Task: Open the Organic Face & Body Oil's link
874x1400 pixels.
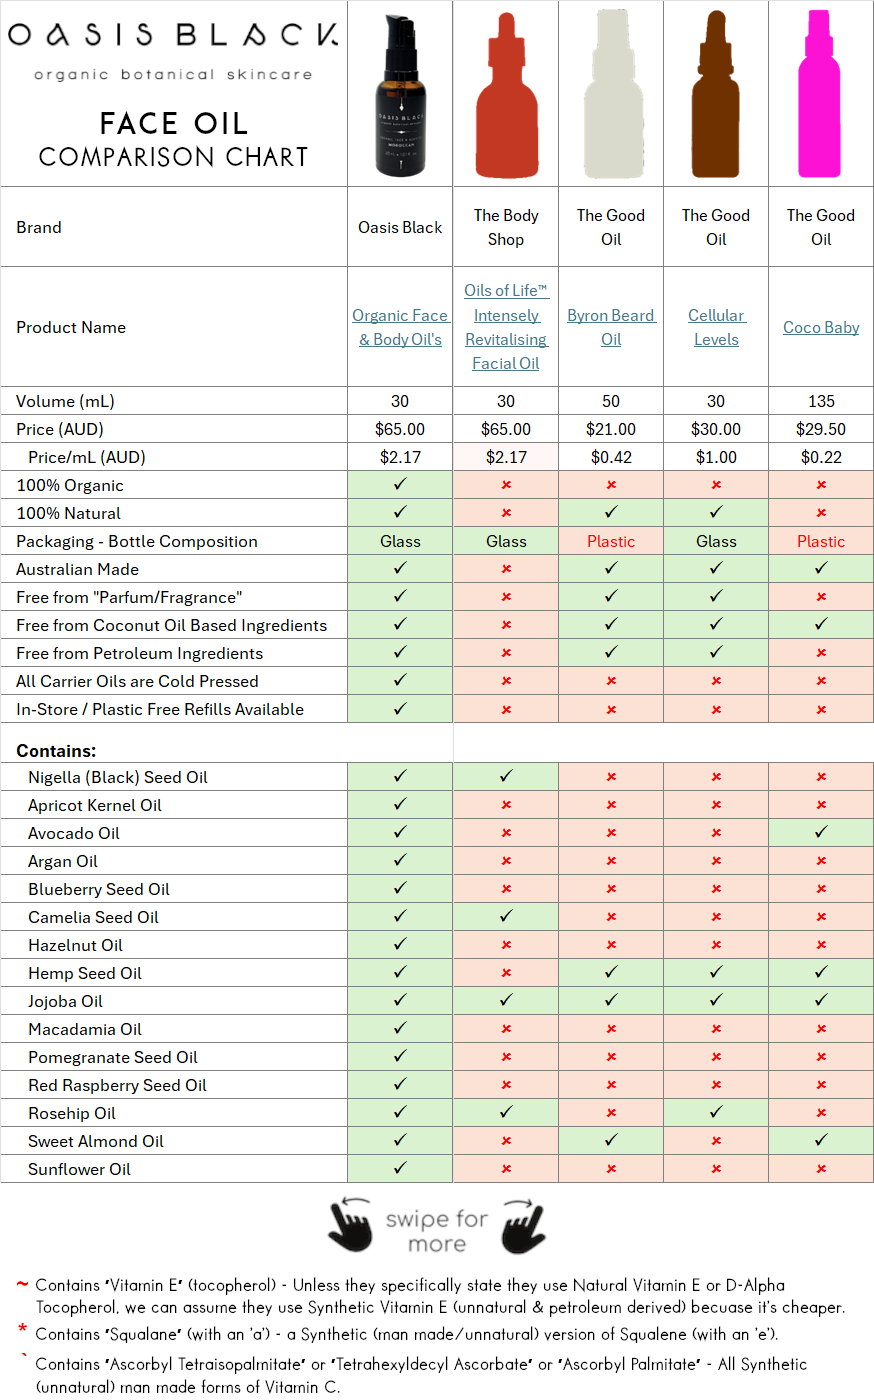Action: coord(399,328)
